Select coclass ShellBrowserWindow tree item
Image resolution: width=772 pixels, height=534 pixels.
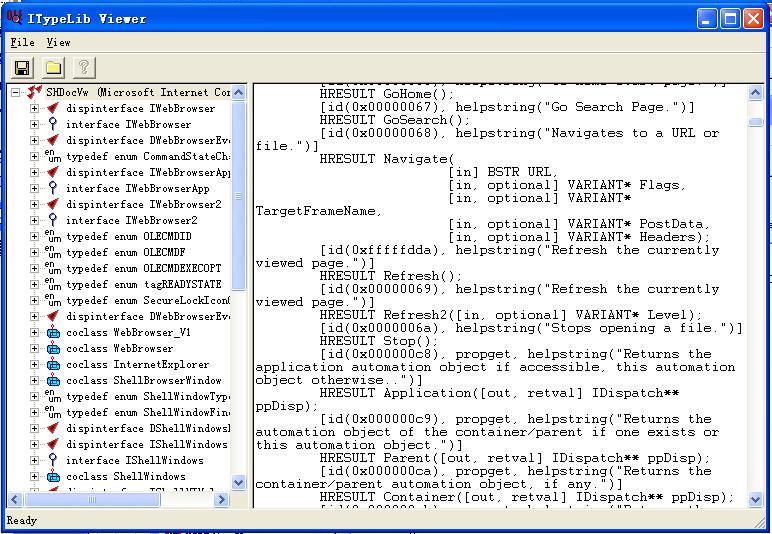point(144,380)
